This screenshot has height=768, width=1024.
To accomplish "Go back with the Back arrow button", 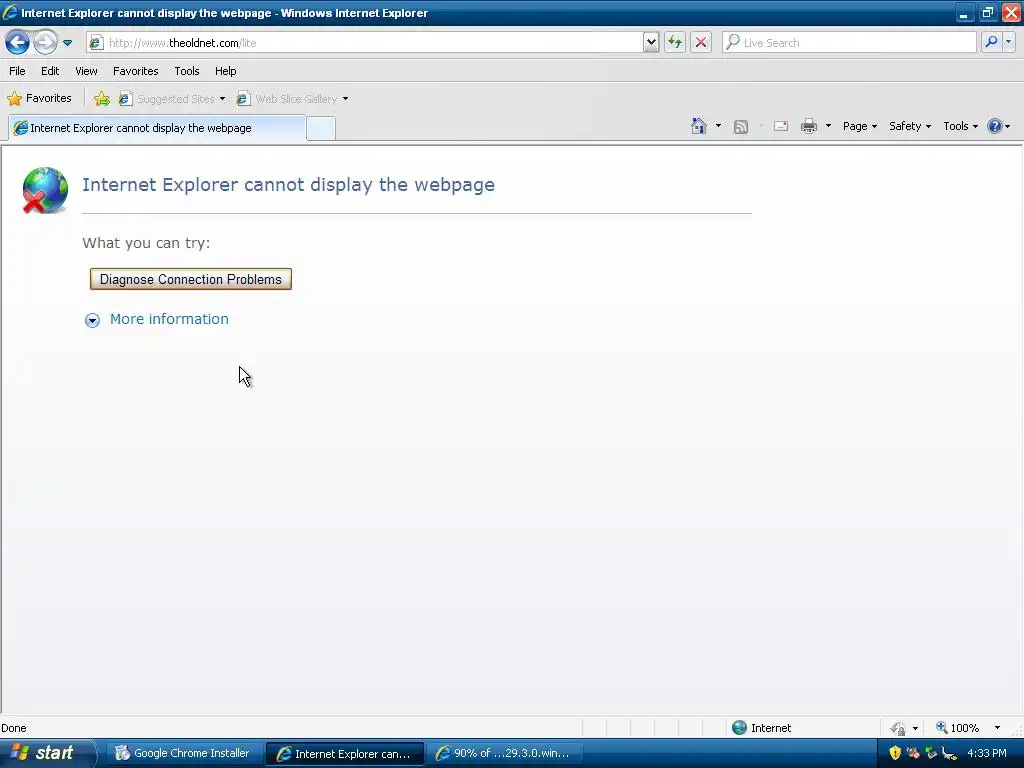I will point(17,43).
